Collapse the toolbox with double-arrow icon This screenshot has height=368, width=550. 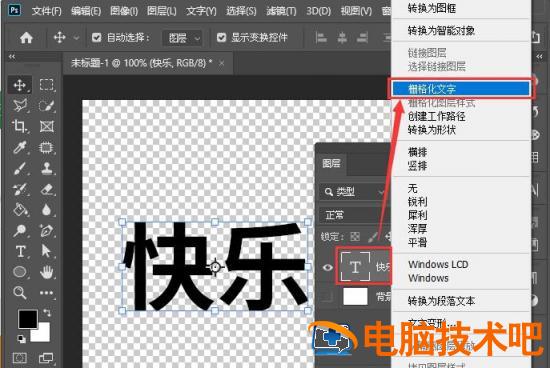click(x=12, y=56)
